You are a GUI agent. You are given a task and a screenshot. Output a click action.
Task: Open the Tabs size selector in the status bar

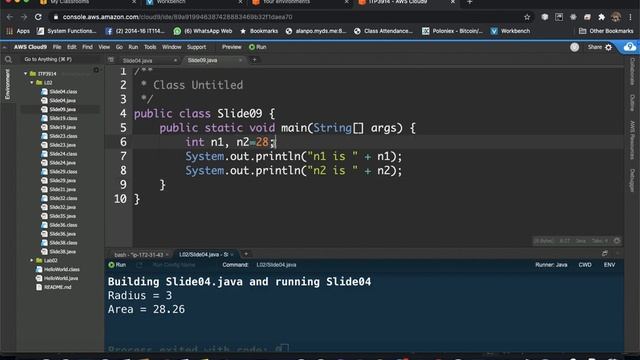pos(600,241)
